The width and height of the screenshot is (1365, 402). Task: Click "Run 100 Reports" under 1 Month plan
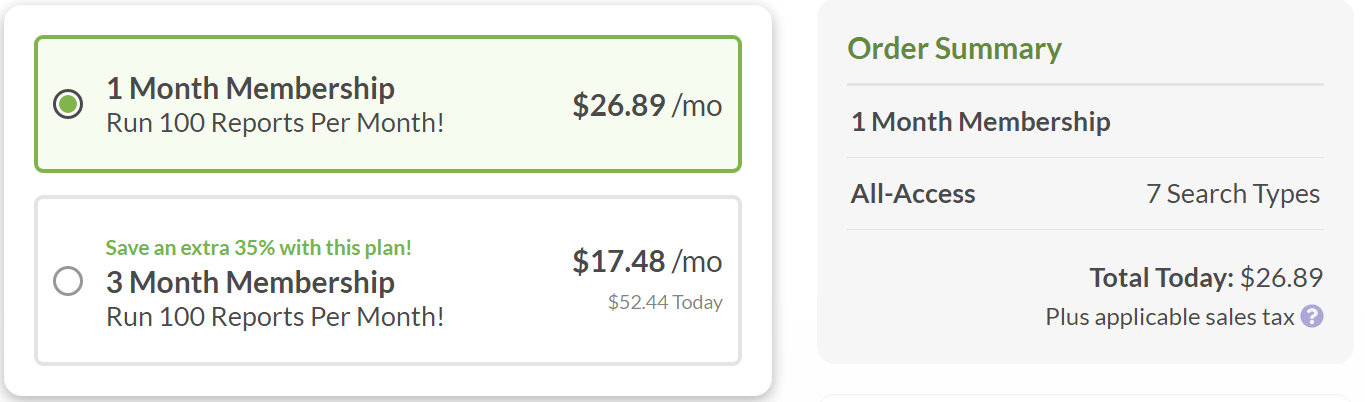point(275,125)
